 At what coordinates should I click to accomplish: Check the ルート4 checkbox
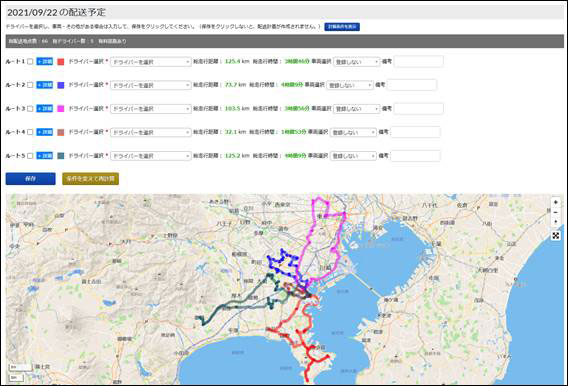(30, 132)
